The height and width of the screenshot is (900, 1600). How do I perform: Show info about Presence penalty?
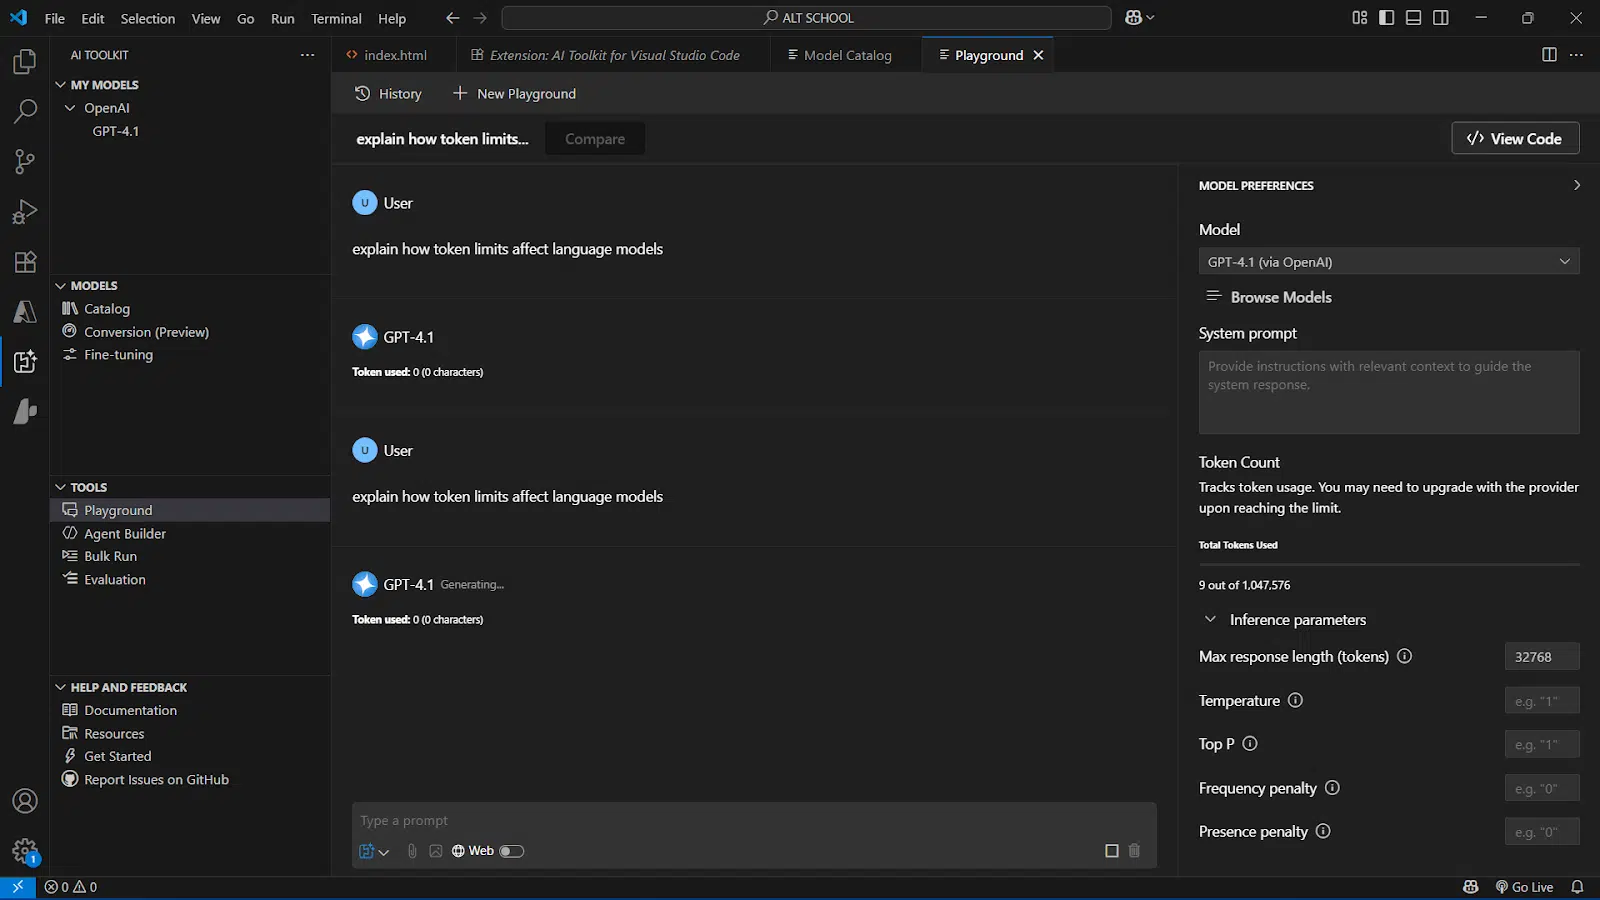pyautogui.click(x=1323, y=831)
